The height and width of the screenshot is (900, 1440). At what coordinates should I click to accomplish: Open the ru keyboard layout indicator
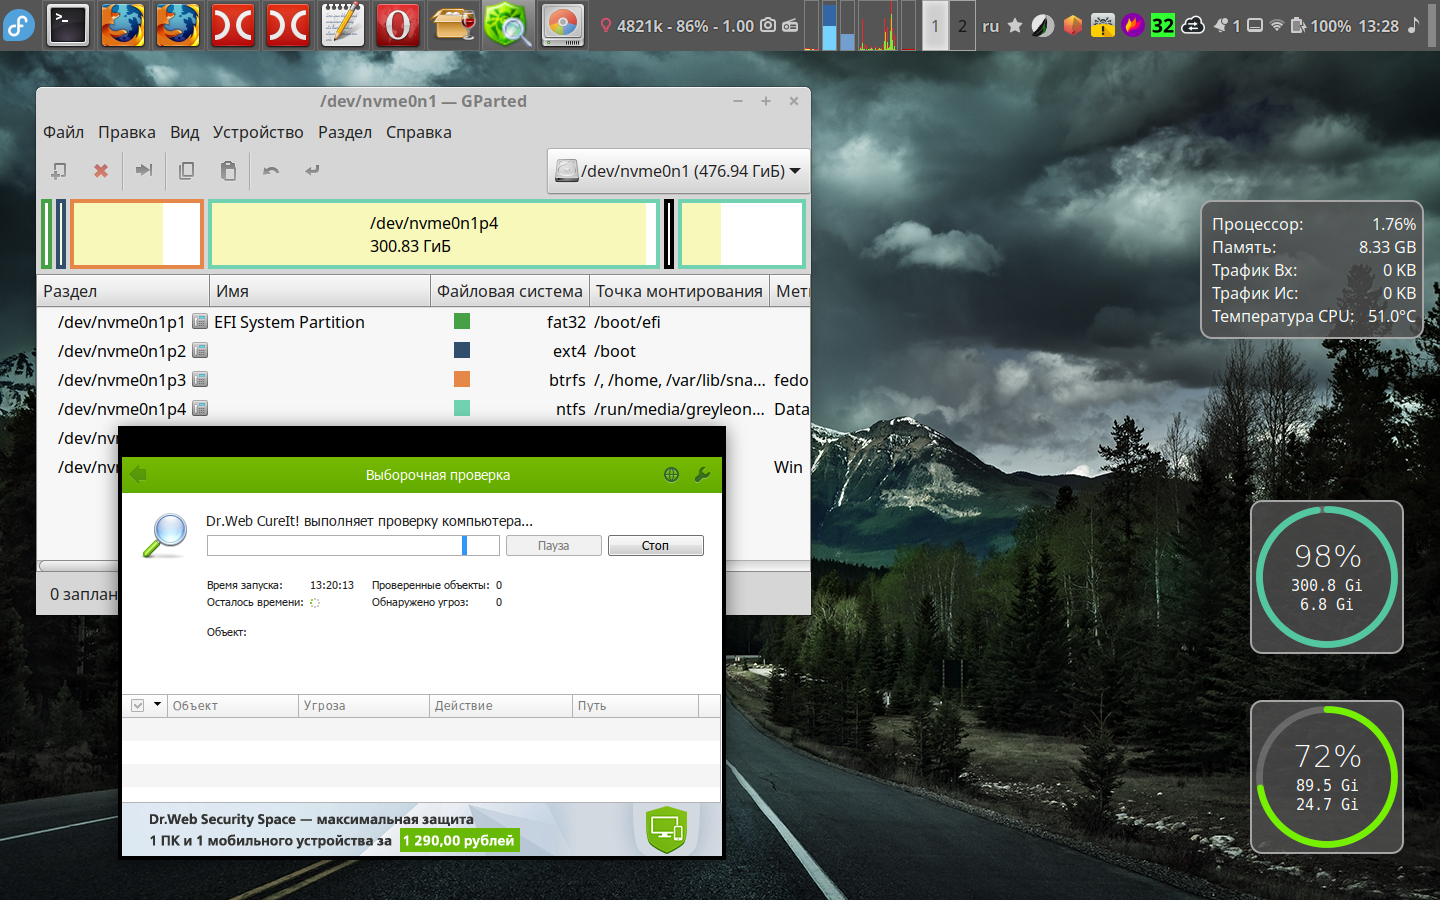[x=990, y=26]
